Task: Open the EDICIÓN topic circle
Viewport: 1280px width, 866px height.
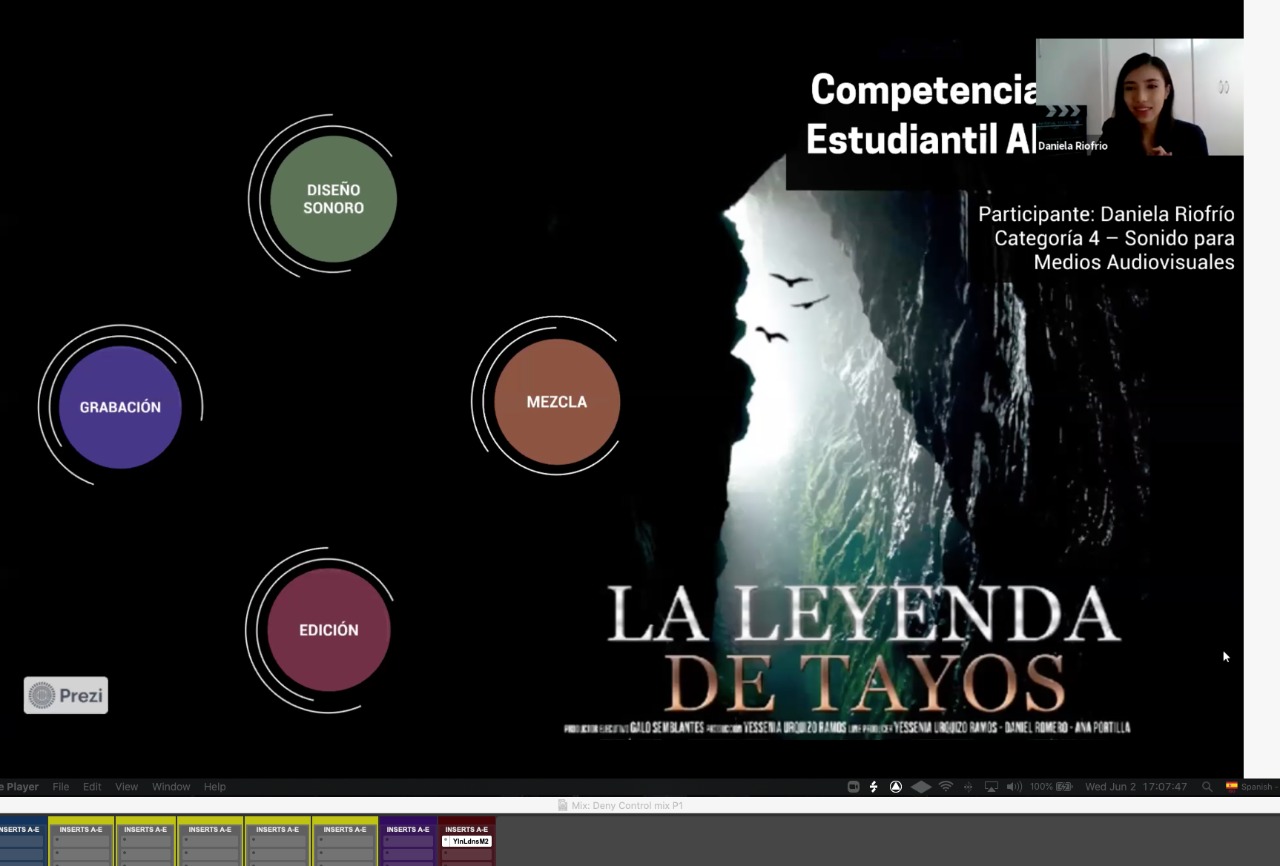Action: (328, 630)
